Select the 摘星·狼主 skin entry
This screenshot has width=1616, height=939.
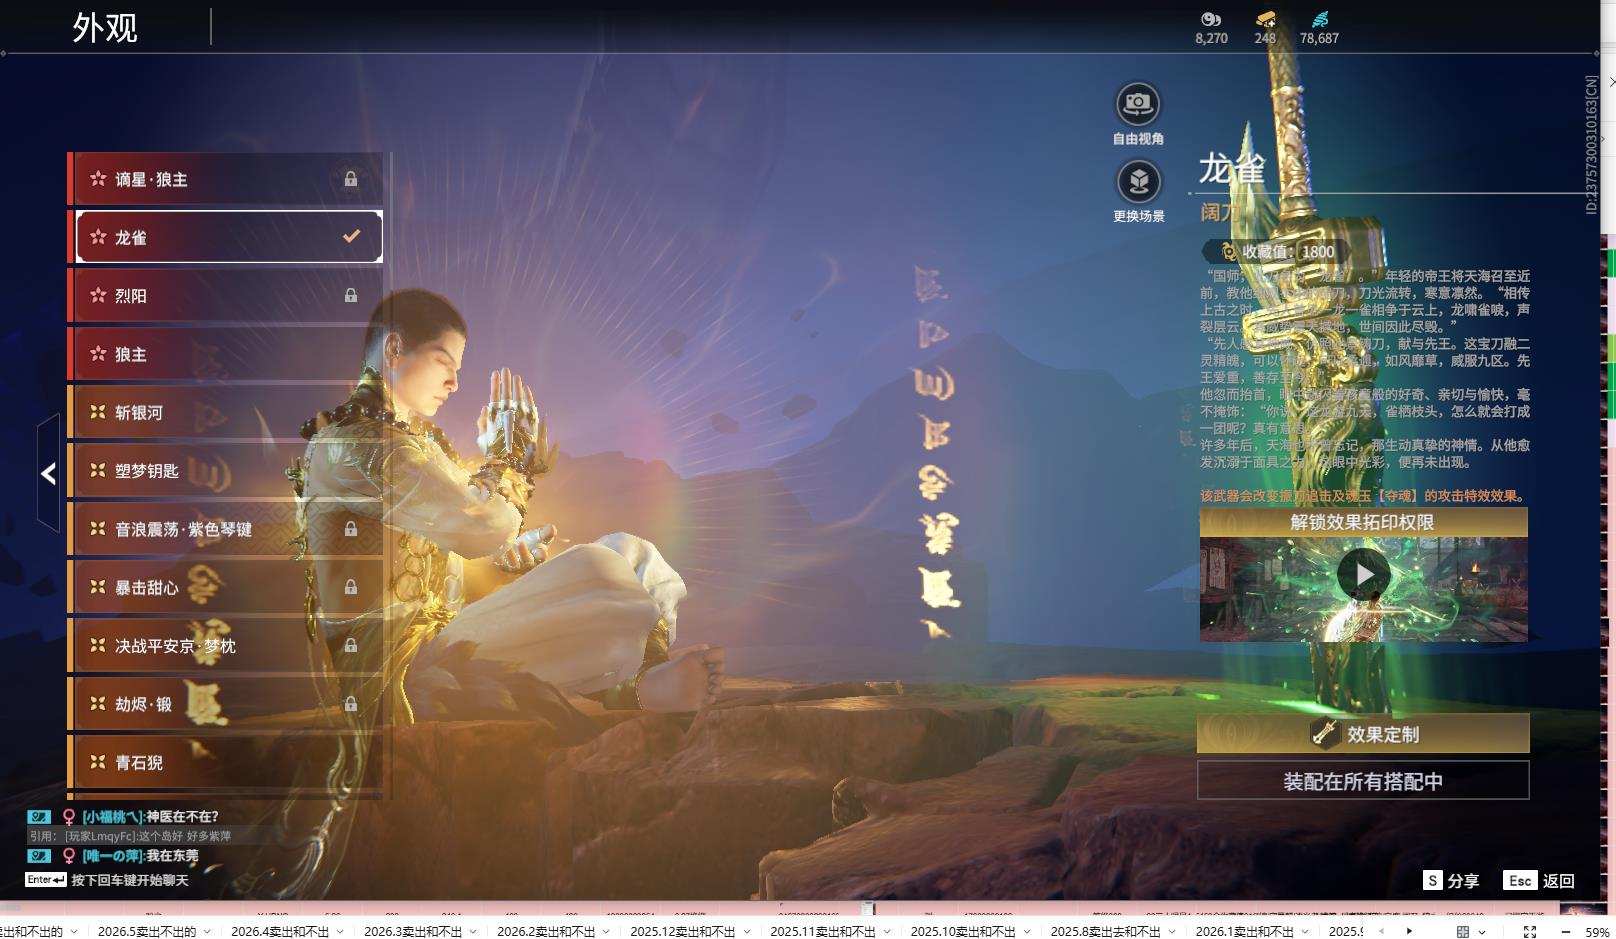[x=226, y=179]
